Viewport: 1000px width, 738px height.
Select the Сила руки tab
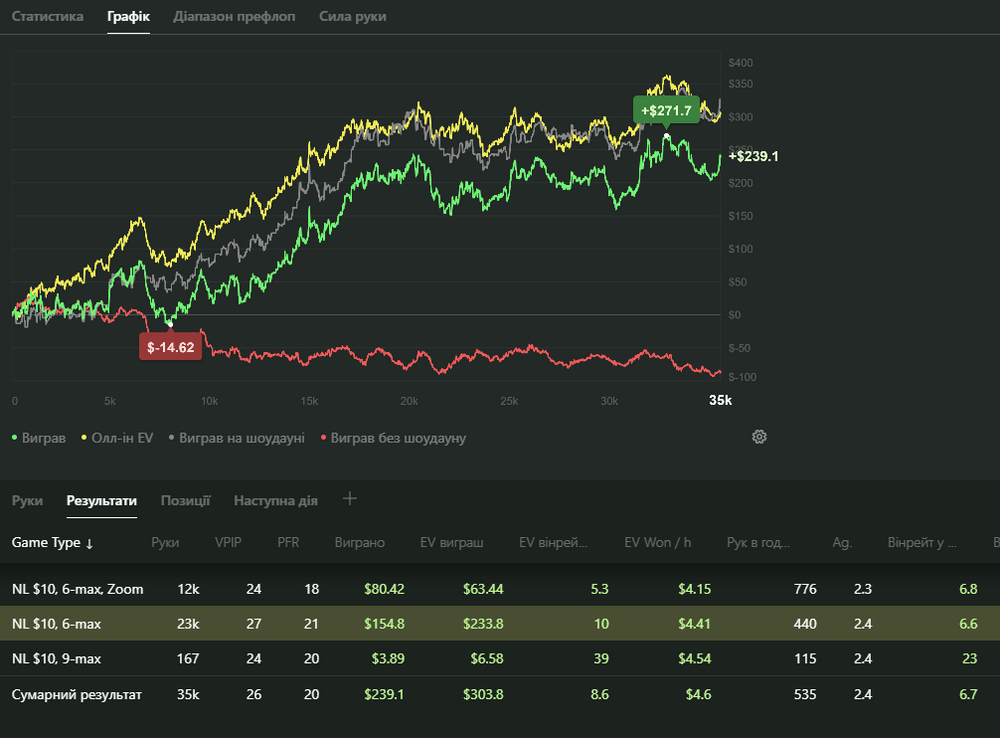coord(352,17)
